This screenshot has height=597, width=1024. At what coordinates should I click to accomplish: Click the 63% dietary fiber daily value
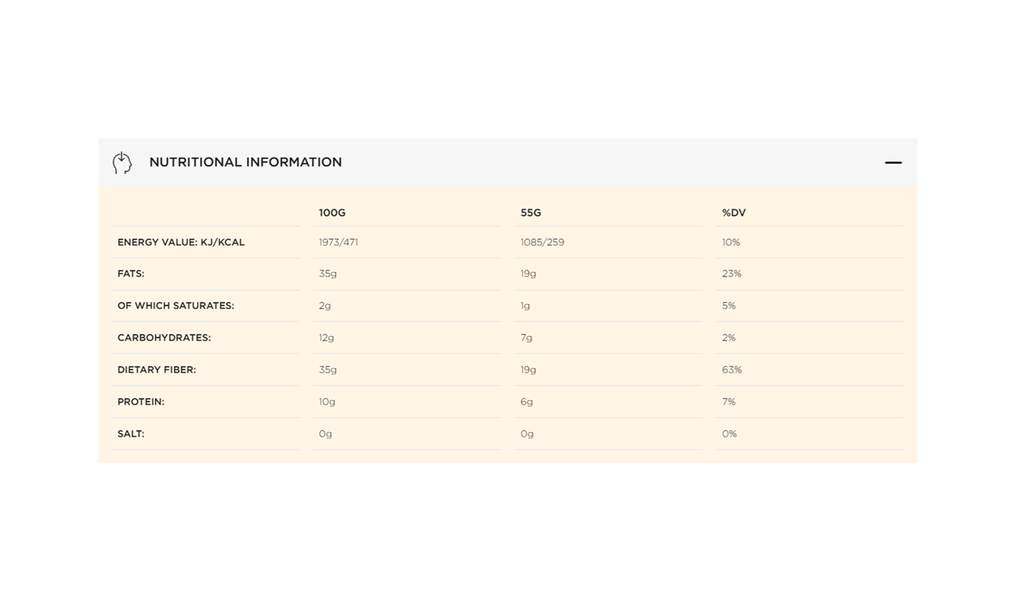732,369
